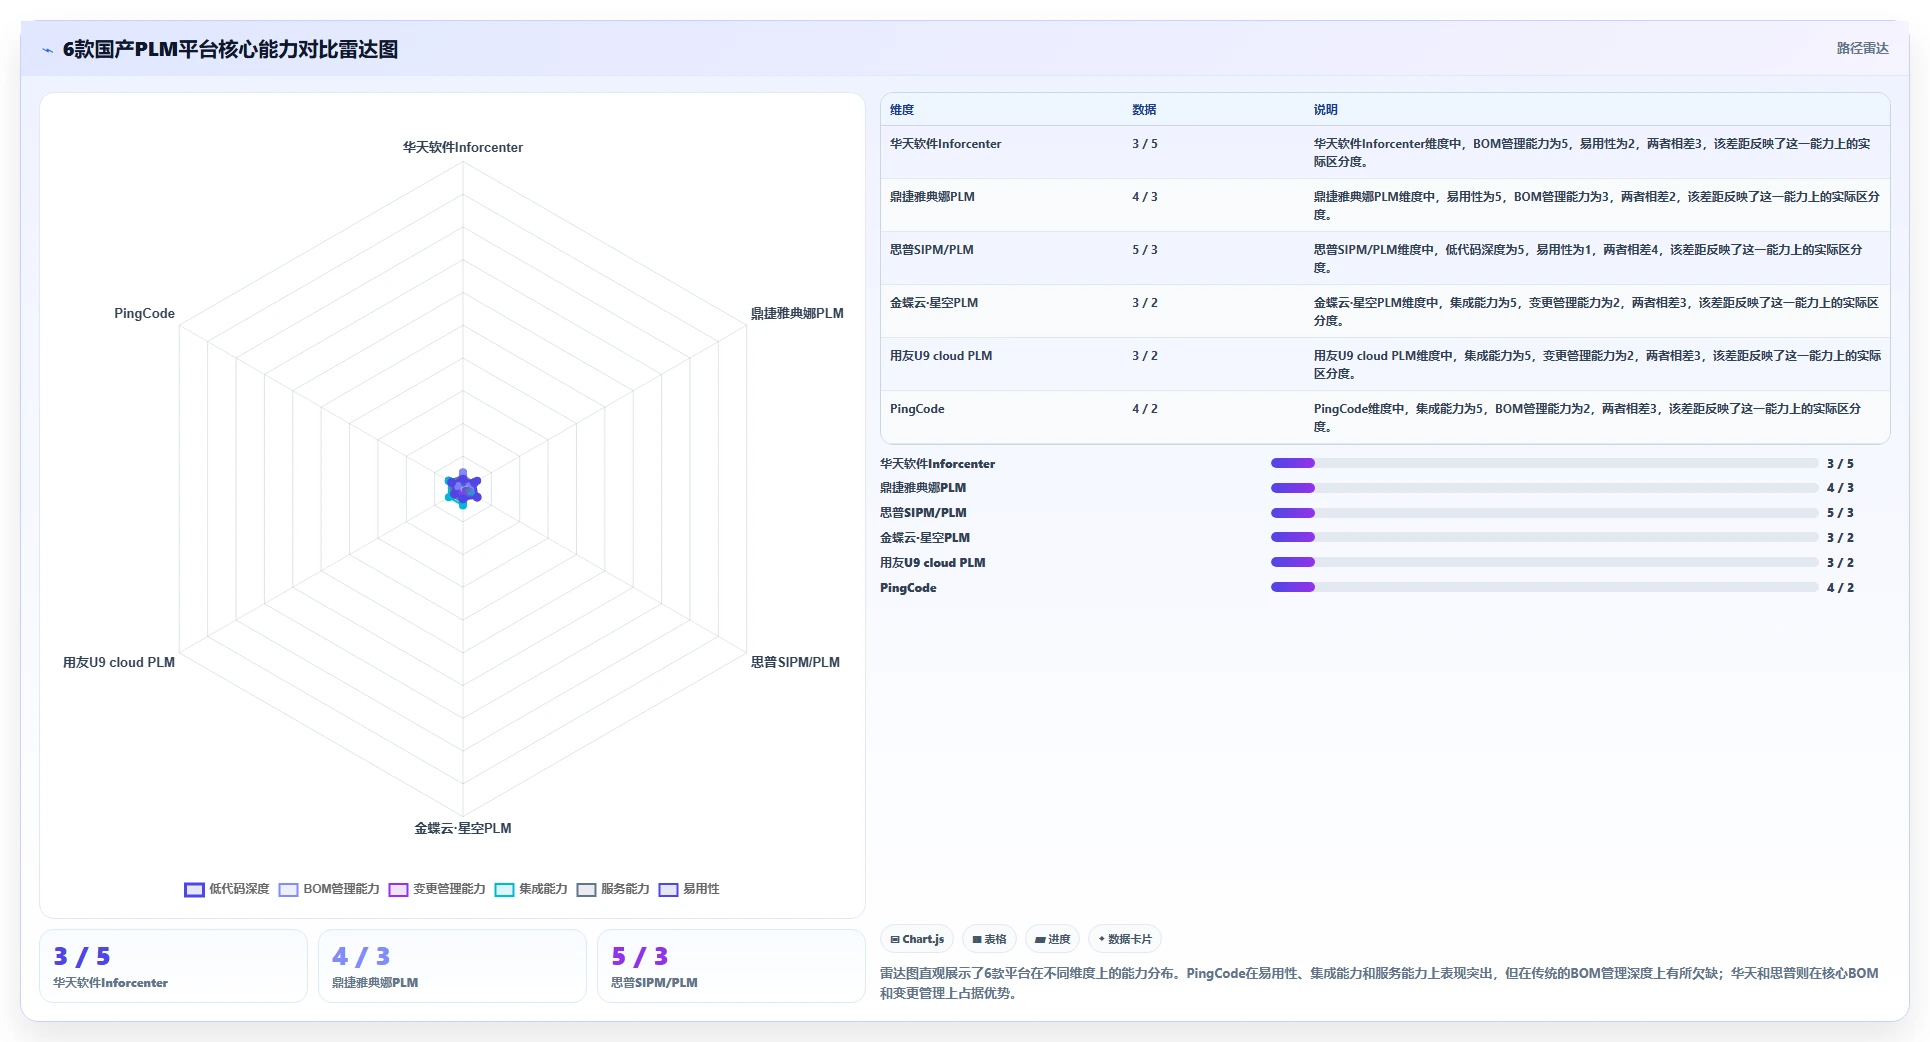
Task: Select the 鼎捷雅典娜PLM table row name
Action: (932, 197)
